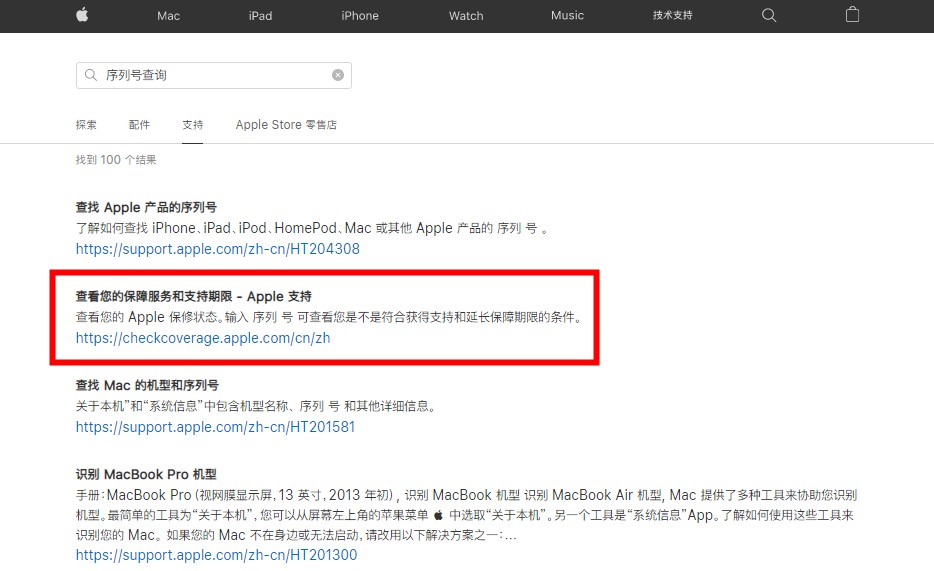Click the description starting 关于本机

click(257, 406)
